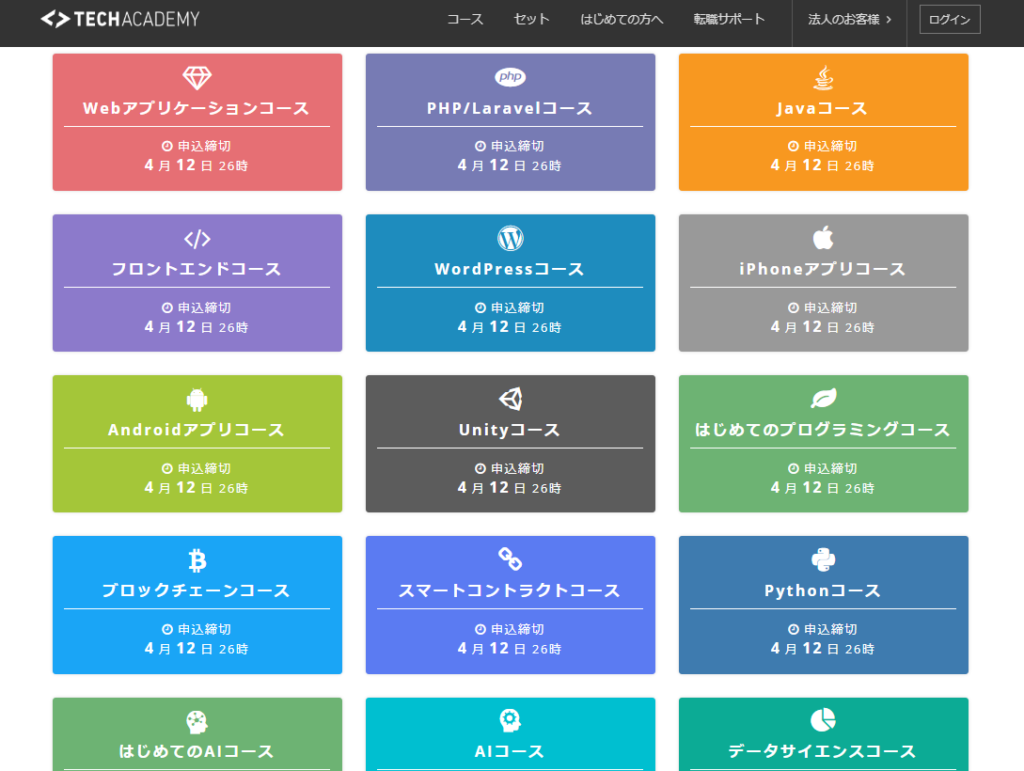Open the Webアプリケーションコース title
Screen dimensions: 1024x771
(197, 108)
